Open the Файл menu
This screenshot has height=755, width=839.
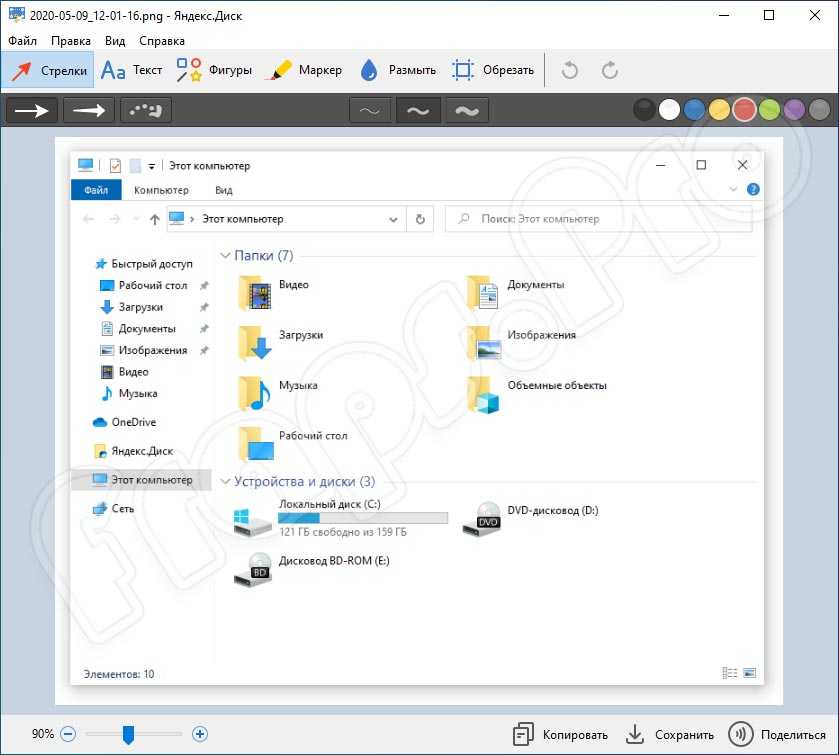coord(23,41)
